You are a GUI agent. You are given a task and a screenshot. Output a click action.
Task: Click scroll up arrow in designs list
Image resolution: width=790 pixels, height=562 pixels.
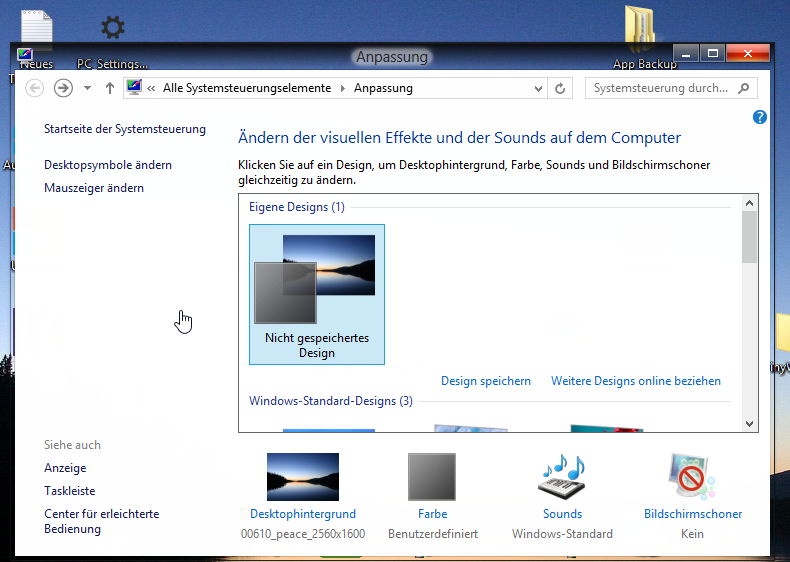point(749,203)
